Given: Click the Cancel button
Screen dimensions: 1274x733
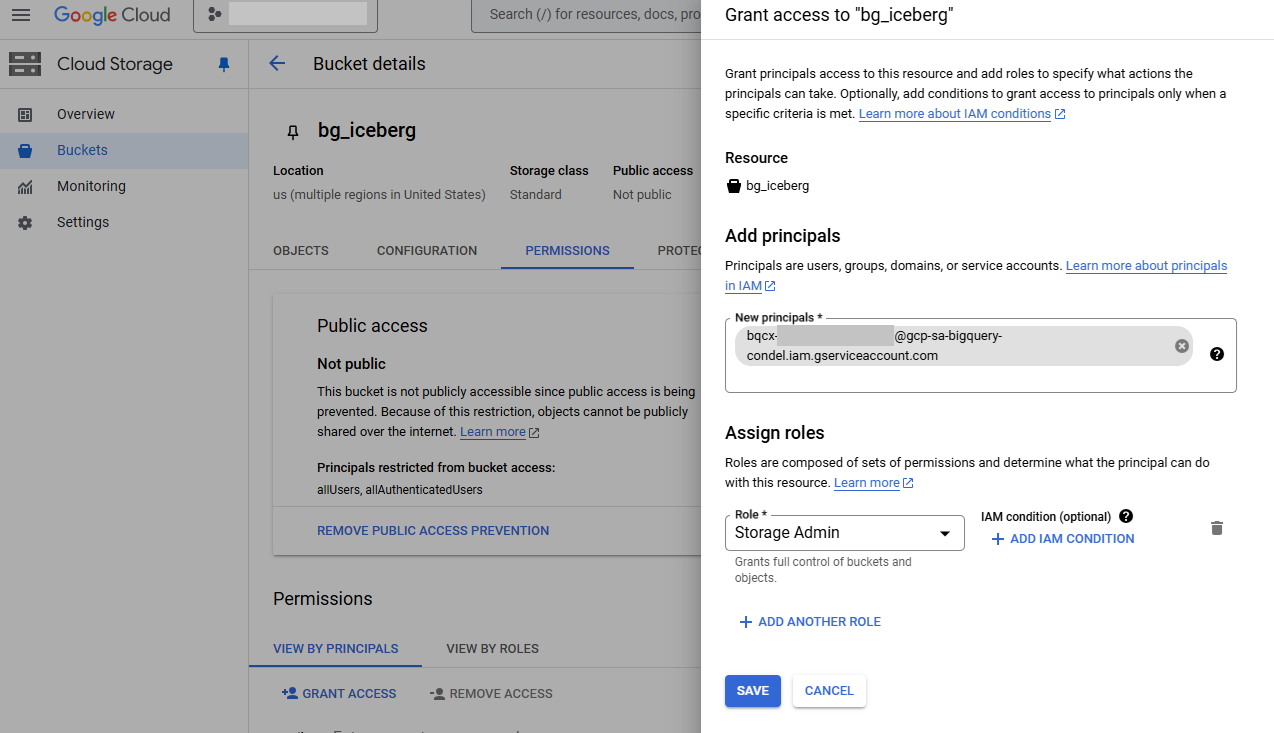Looking at the screenshot, I should 829,691.
